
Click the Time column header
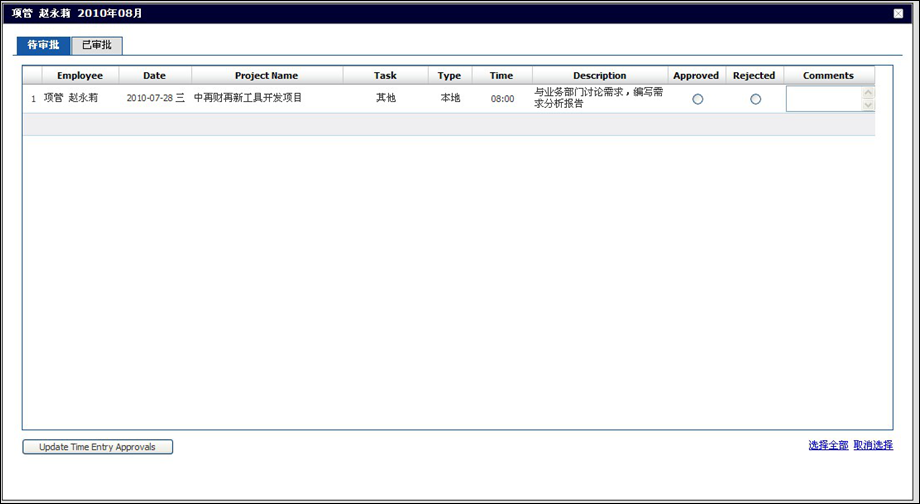pos(501,76)
